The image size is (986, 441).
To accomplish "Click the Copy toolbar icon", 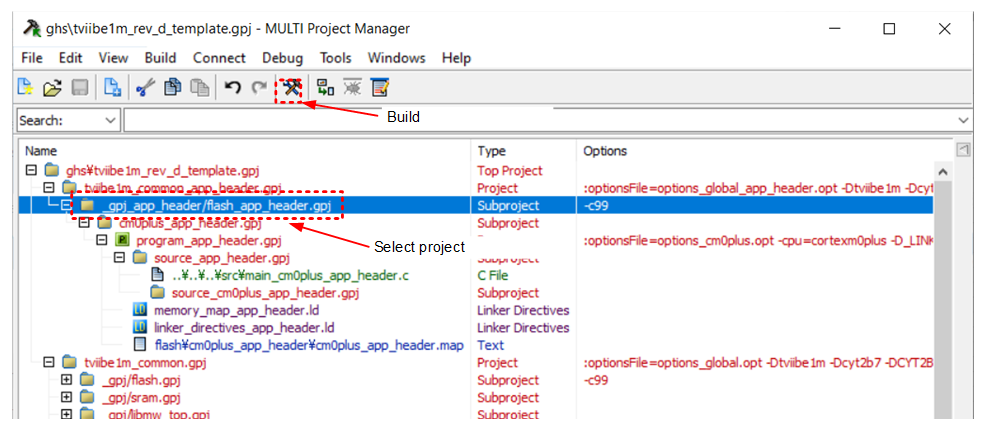I will (x=173, y=88).
